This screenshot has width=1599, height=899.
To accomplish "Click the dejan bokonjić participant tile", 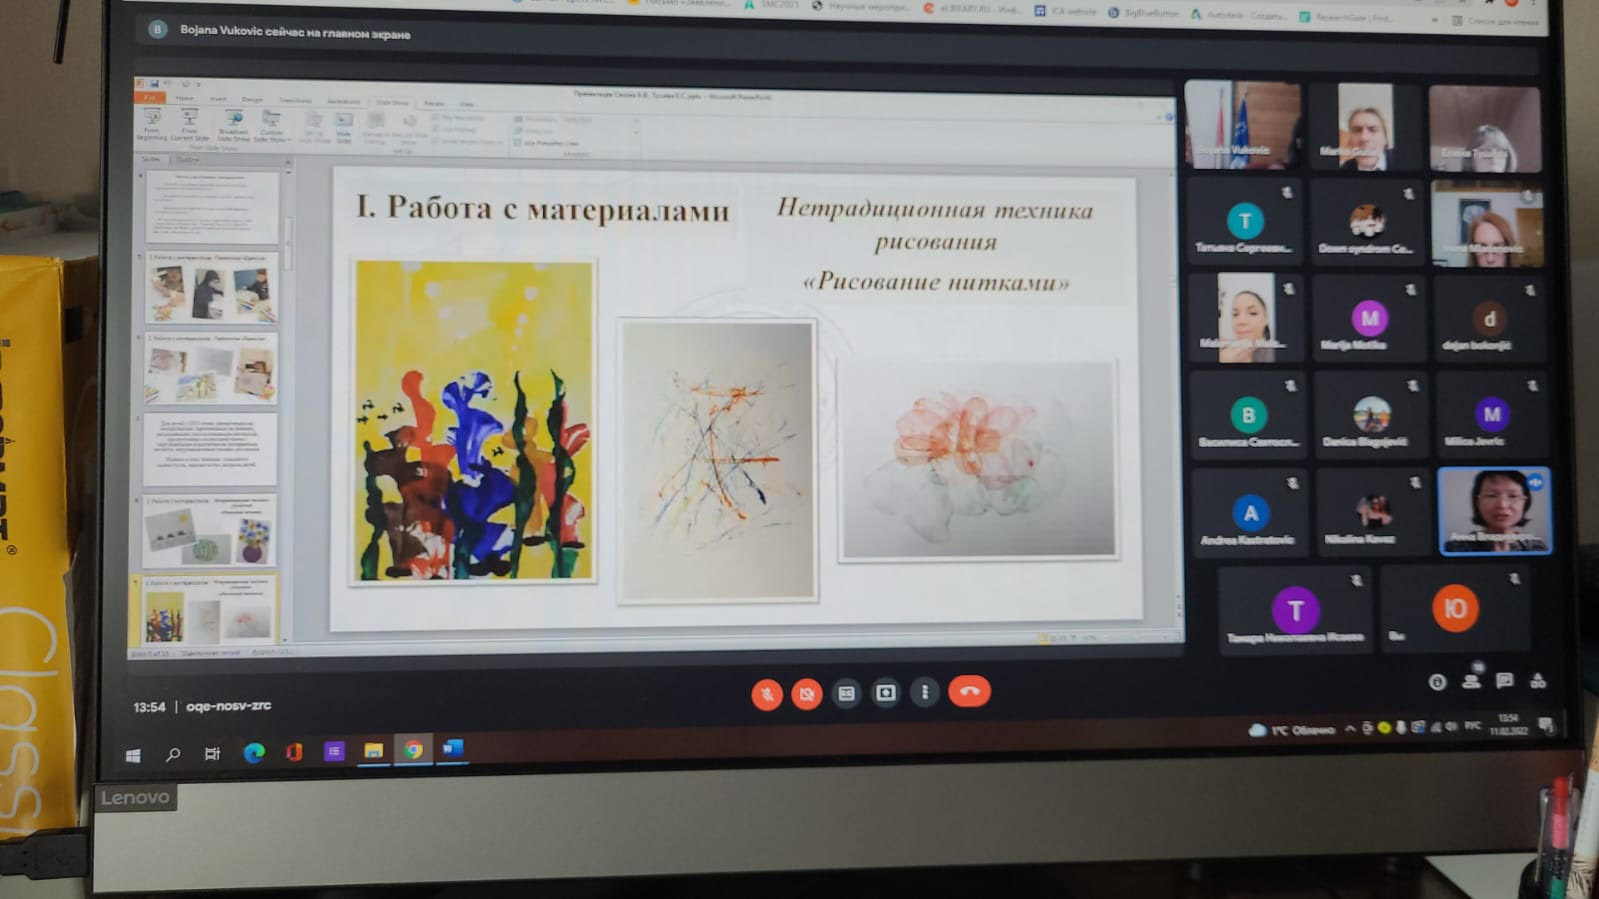I will [x=1489, y=320].
